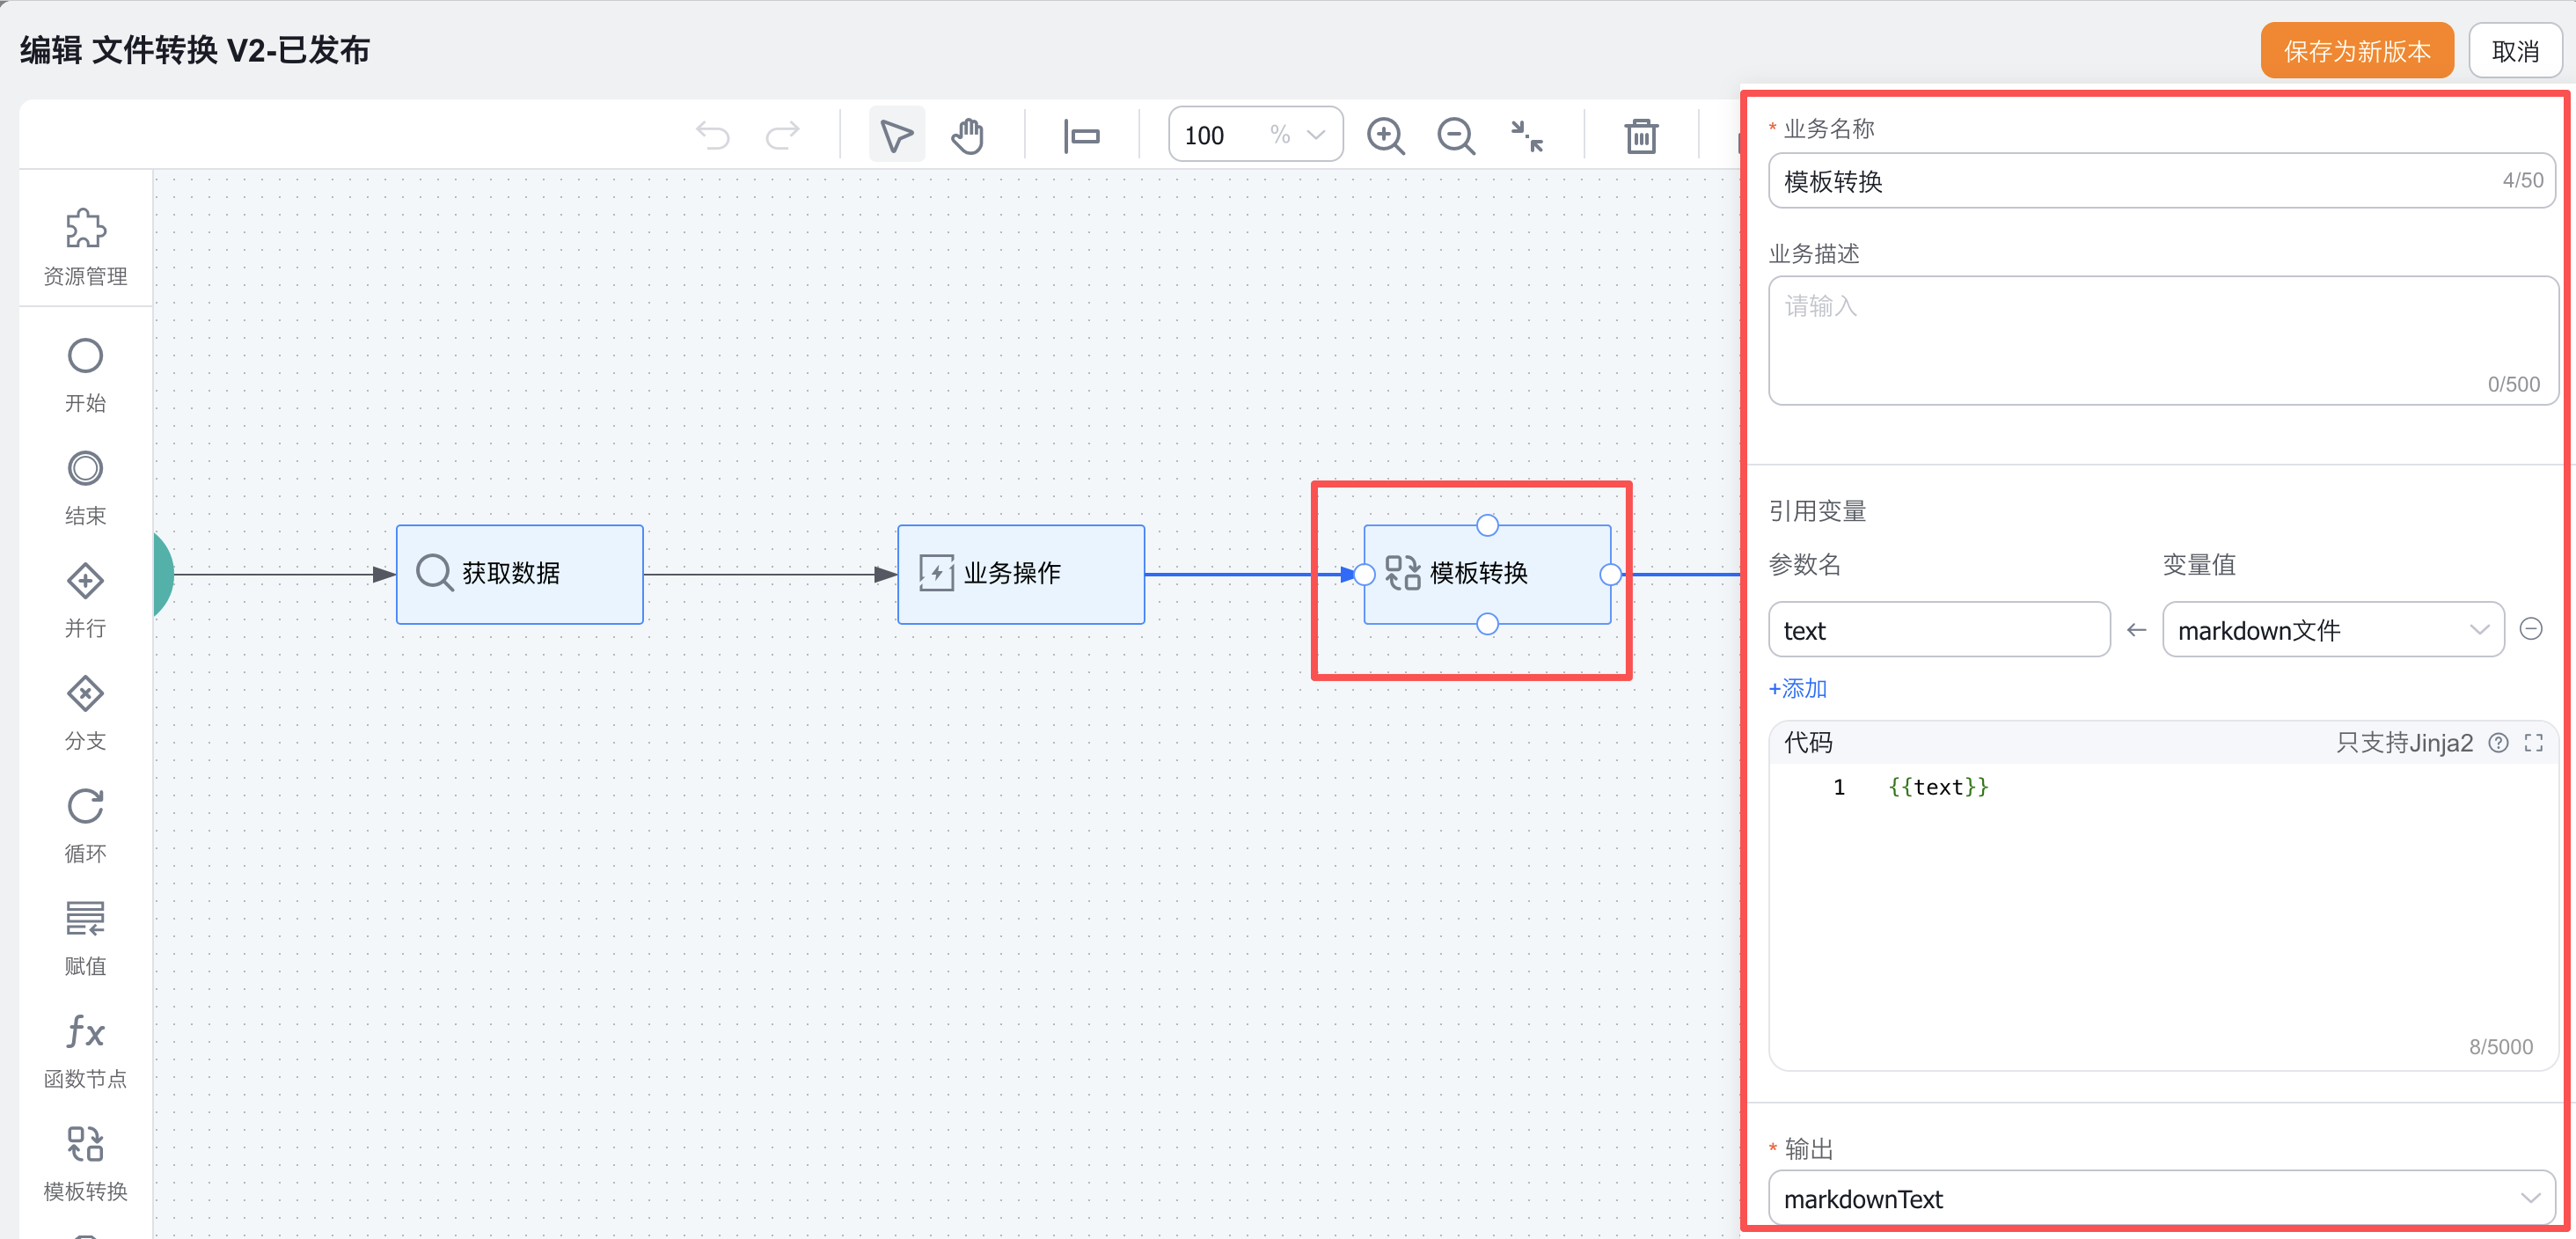Viewport: 2576px width, 1239px height.
Task: Click the 取消 button
Action: pyautogui.click(x=2514, y=51)
